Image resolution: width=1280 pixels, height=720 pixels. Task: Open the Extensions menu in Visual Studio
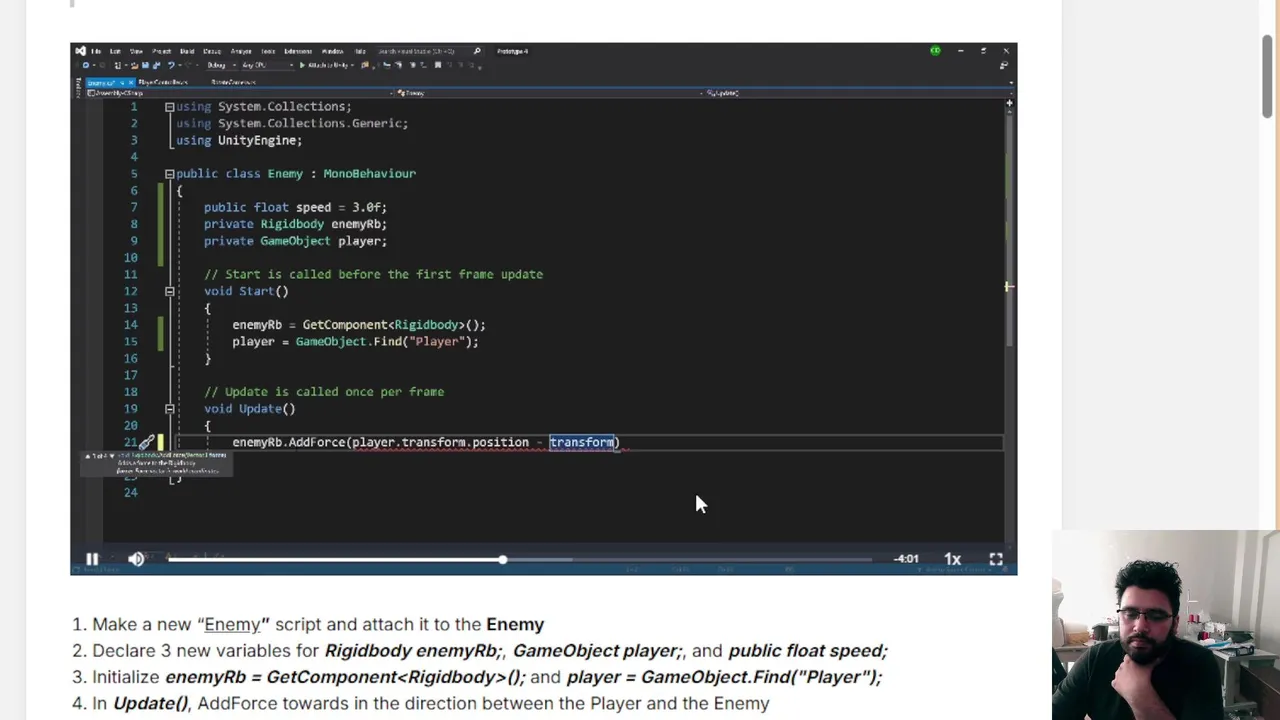298,51
